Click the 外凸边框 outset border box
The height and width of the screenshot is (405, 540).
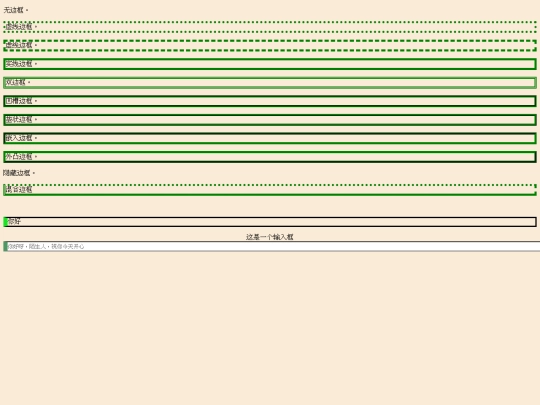tap(270, 157)
